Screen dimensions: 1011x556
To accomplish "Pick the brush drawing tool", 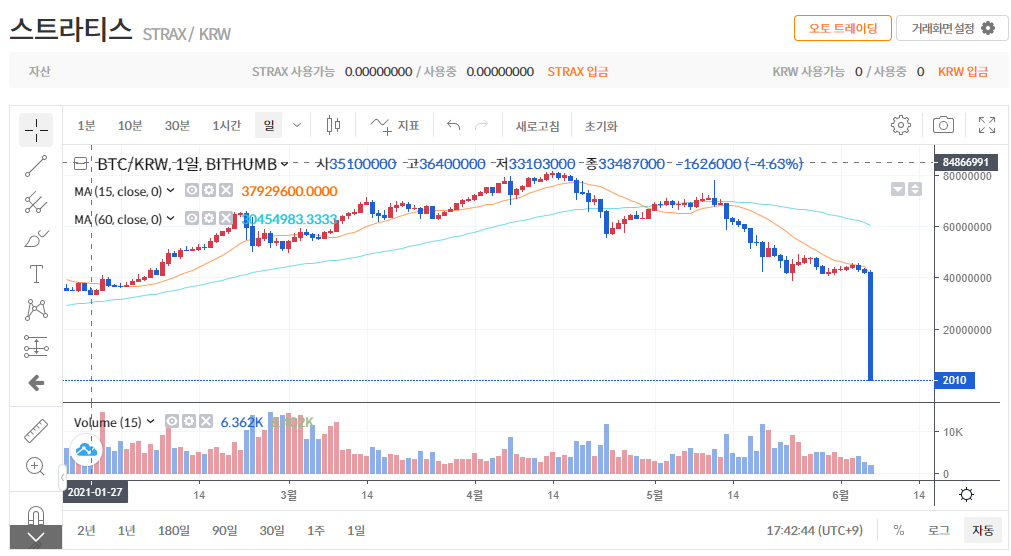I will click(36, 239).
